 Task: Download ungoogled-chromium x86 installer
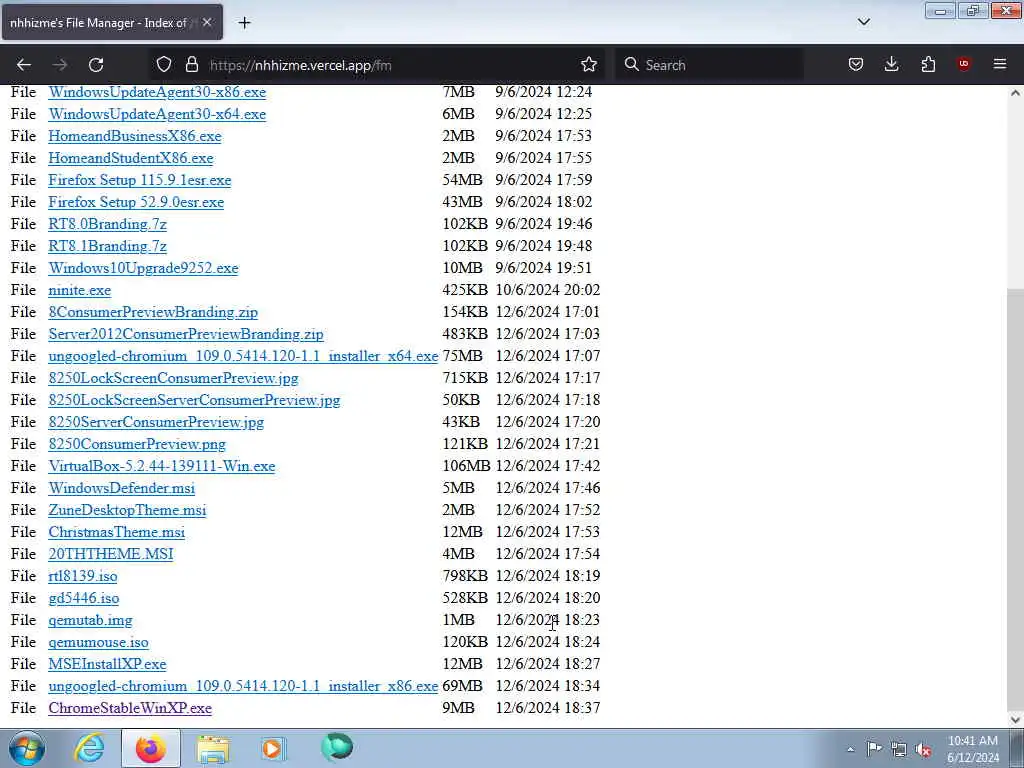(243, 686)
